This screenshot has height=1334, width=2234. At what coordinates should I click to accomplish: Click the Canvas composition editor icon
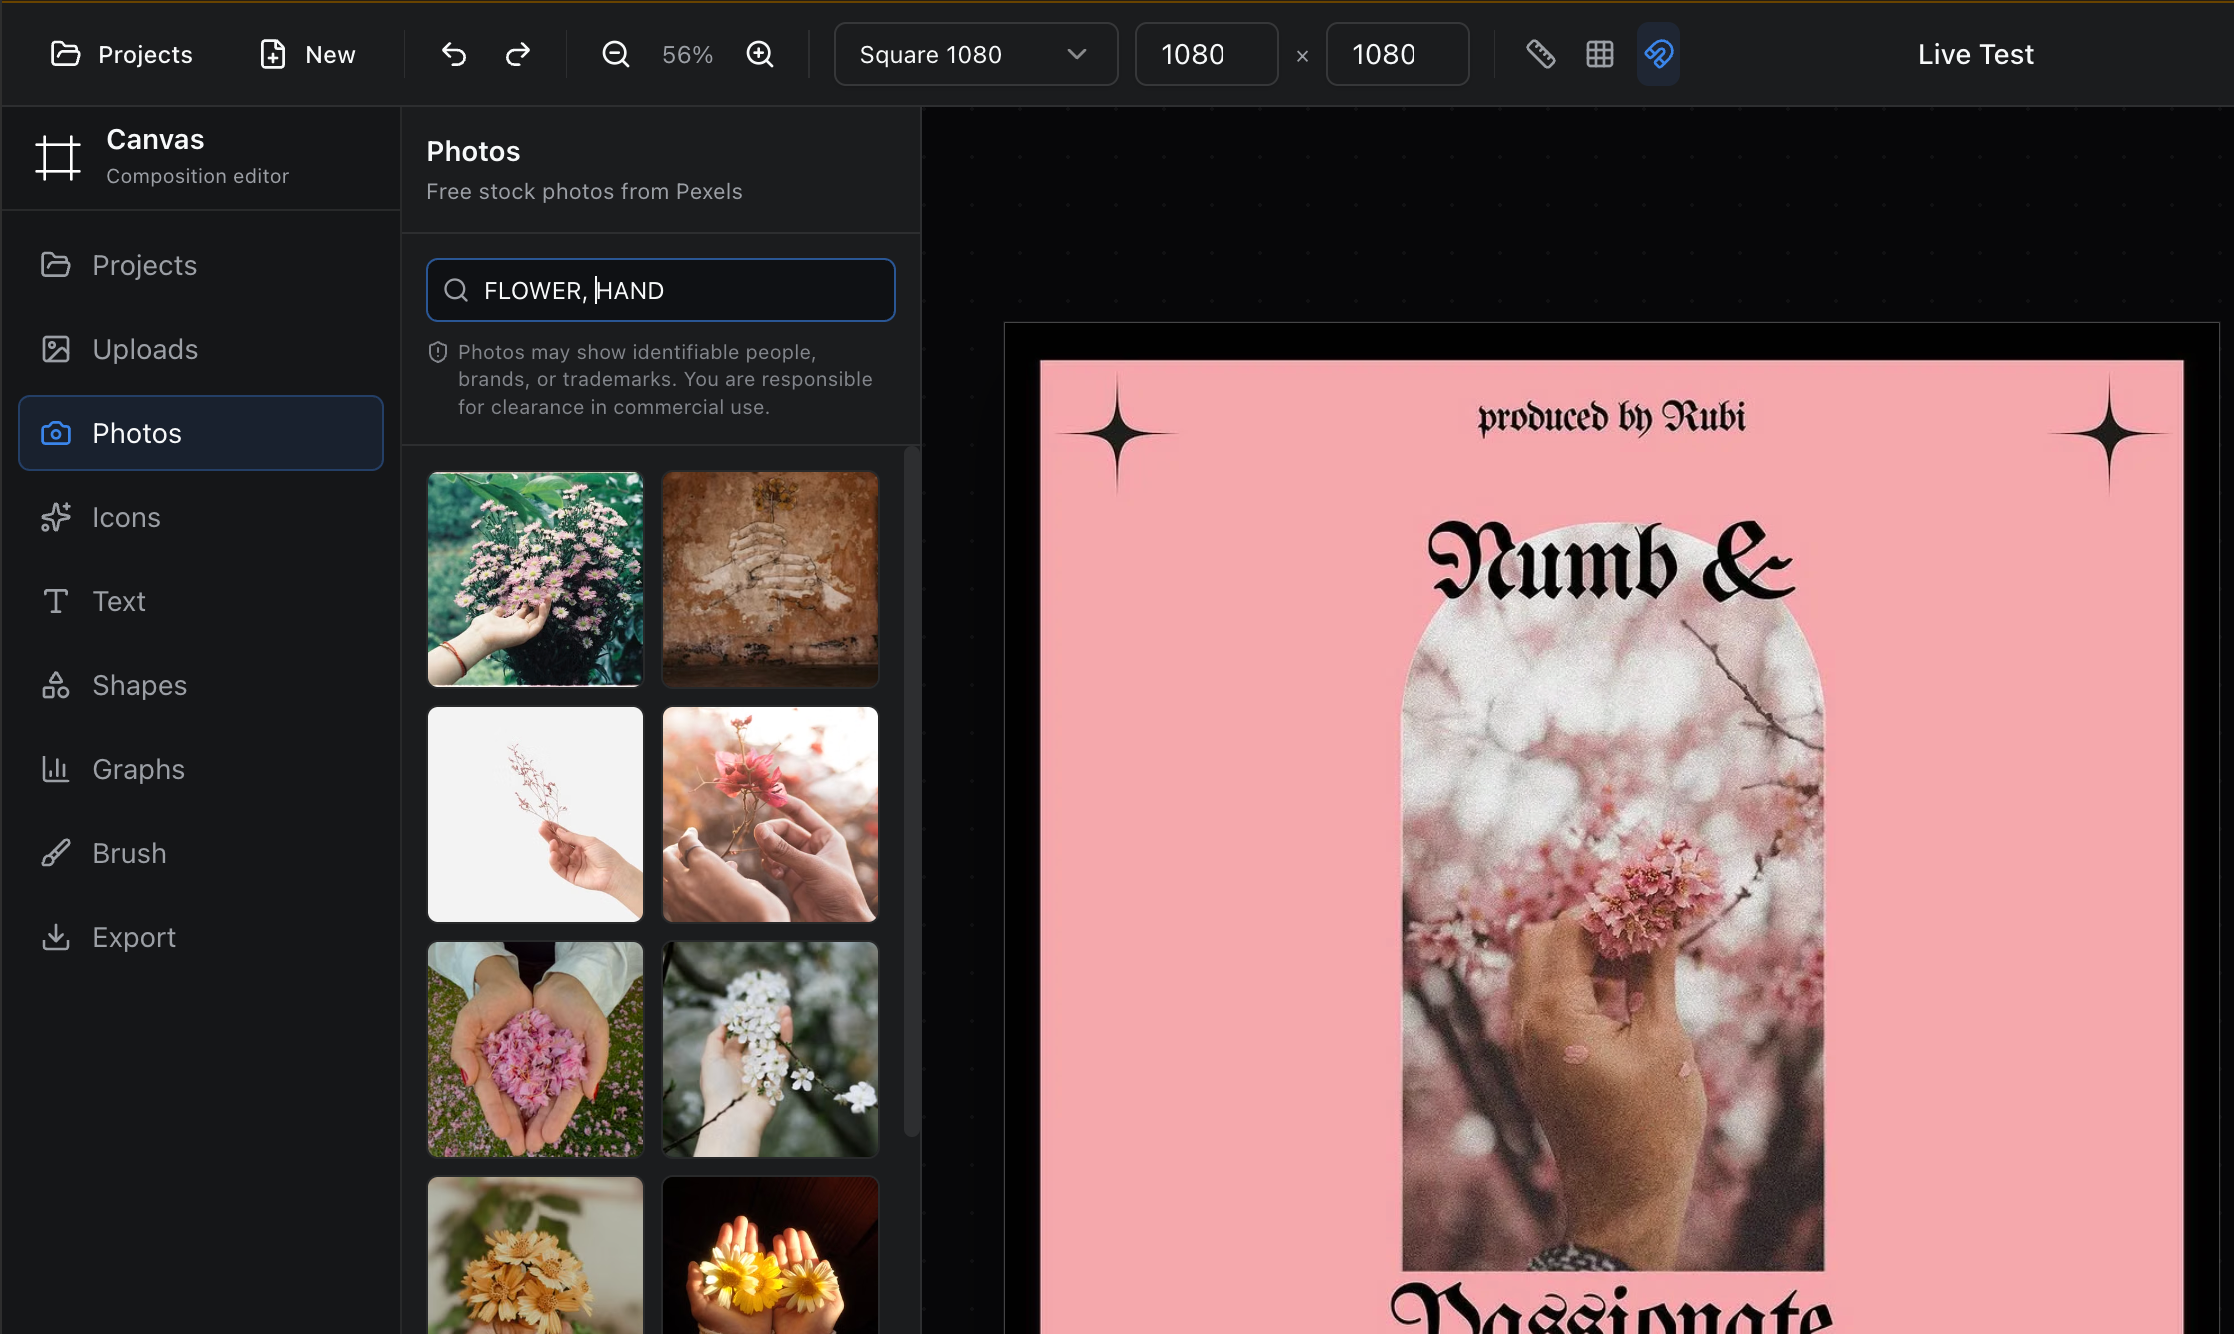58,157
